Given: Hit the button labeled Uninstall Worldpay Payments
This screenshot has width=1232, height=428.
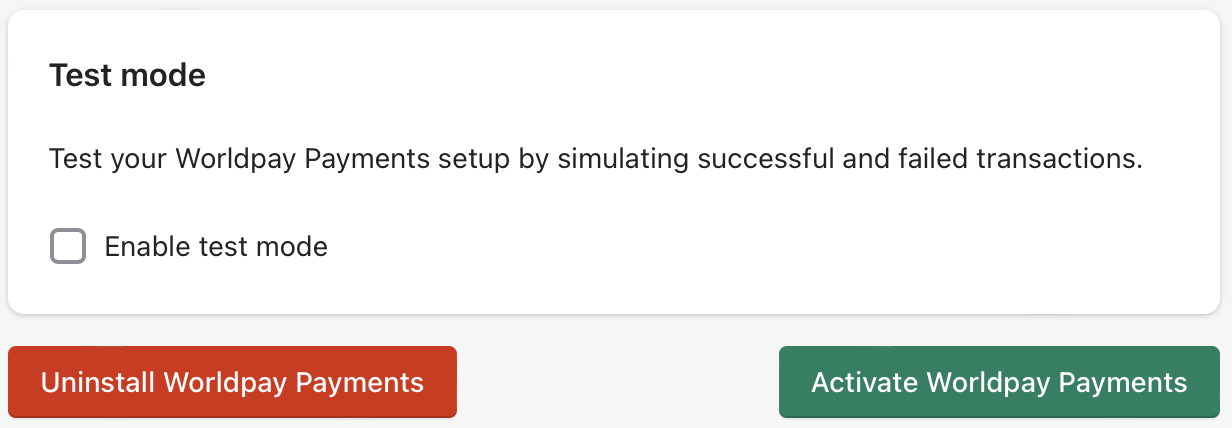Looking at the screenshot, I should 232,382.
